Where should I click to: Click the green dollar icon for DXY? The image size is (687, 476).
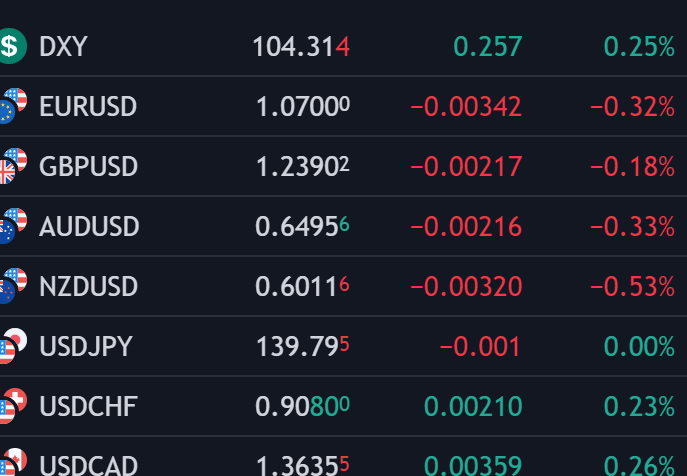point(11,45)
